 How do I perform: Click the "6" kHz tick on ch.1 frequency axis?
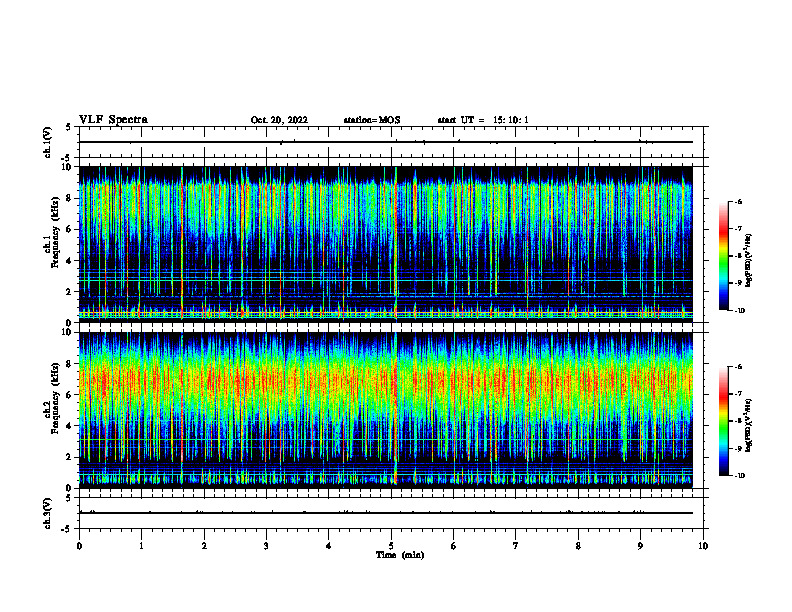70,229
